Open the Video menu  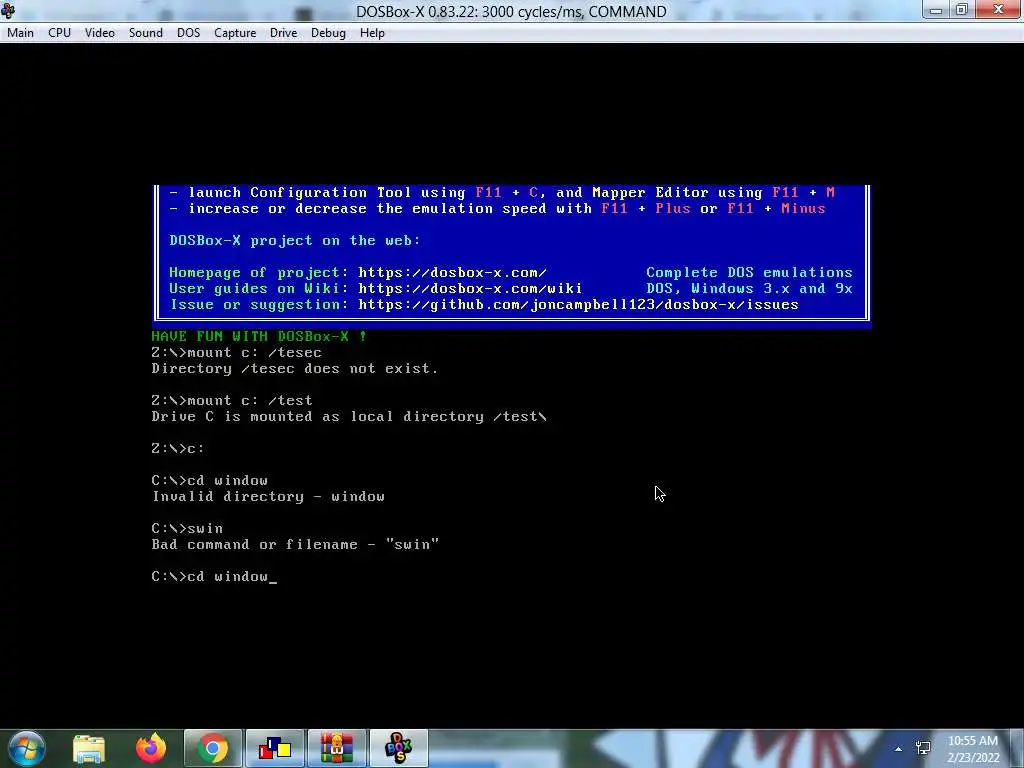(x=100, y=33)
